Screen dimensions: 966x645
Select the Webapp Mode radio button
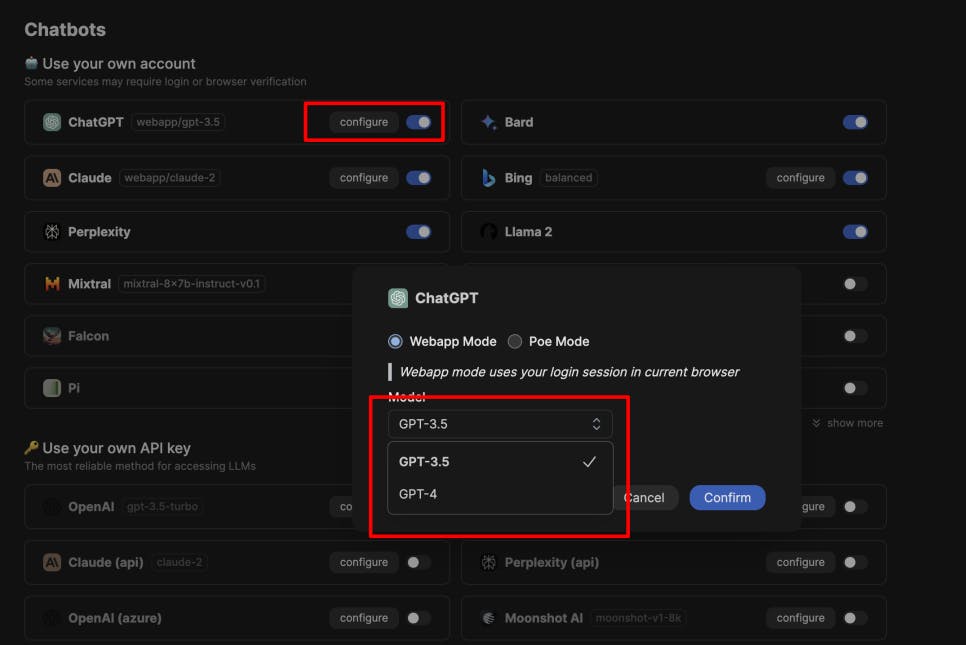[x=396, y=341]
